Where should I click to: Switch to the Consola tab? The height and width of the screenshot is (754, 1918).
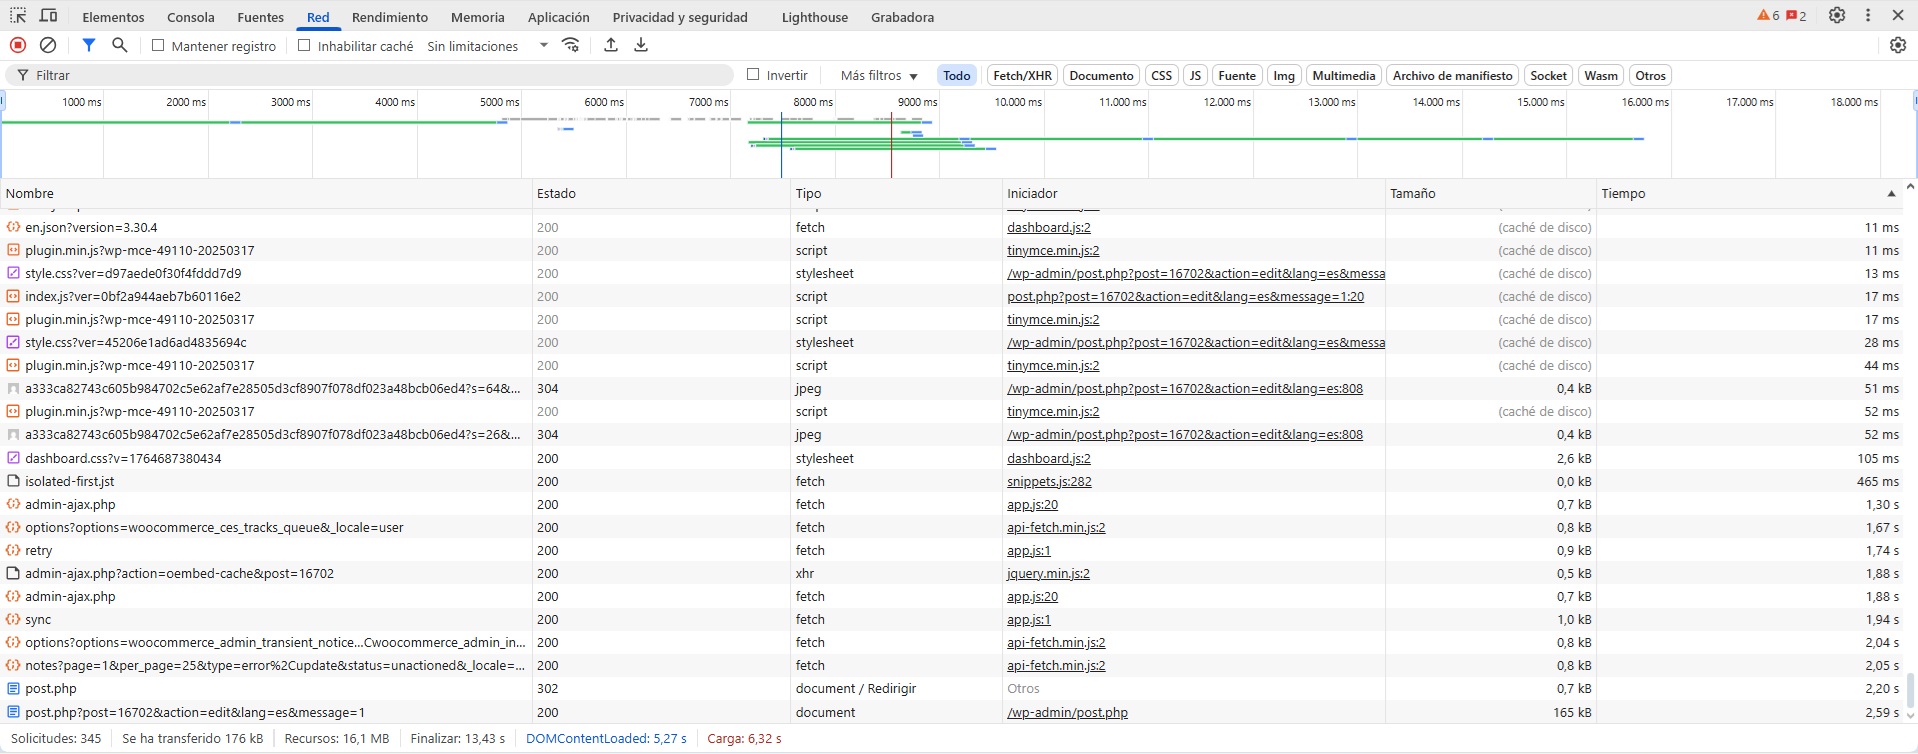(x=191, y=17)
